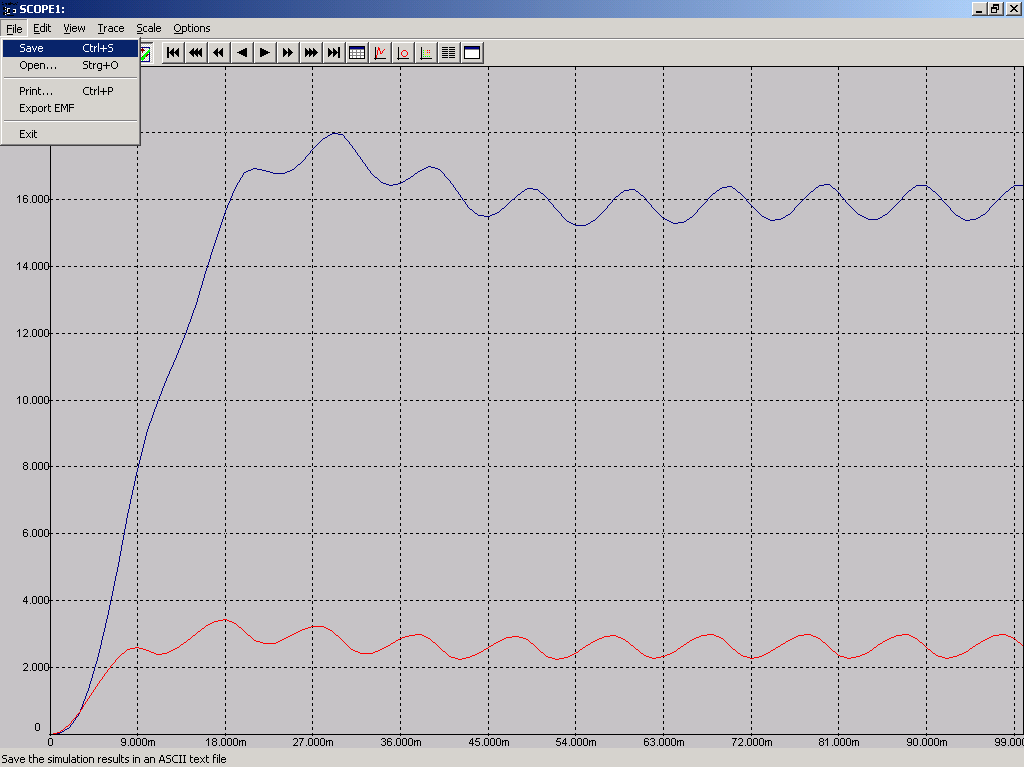
Task: Click the red line-curve plot icon
Action: click(x=379, y=53)
